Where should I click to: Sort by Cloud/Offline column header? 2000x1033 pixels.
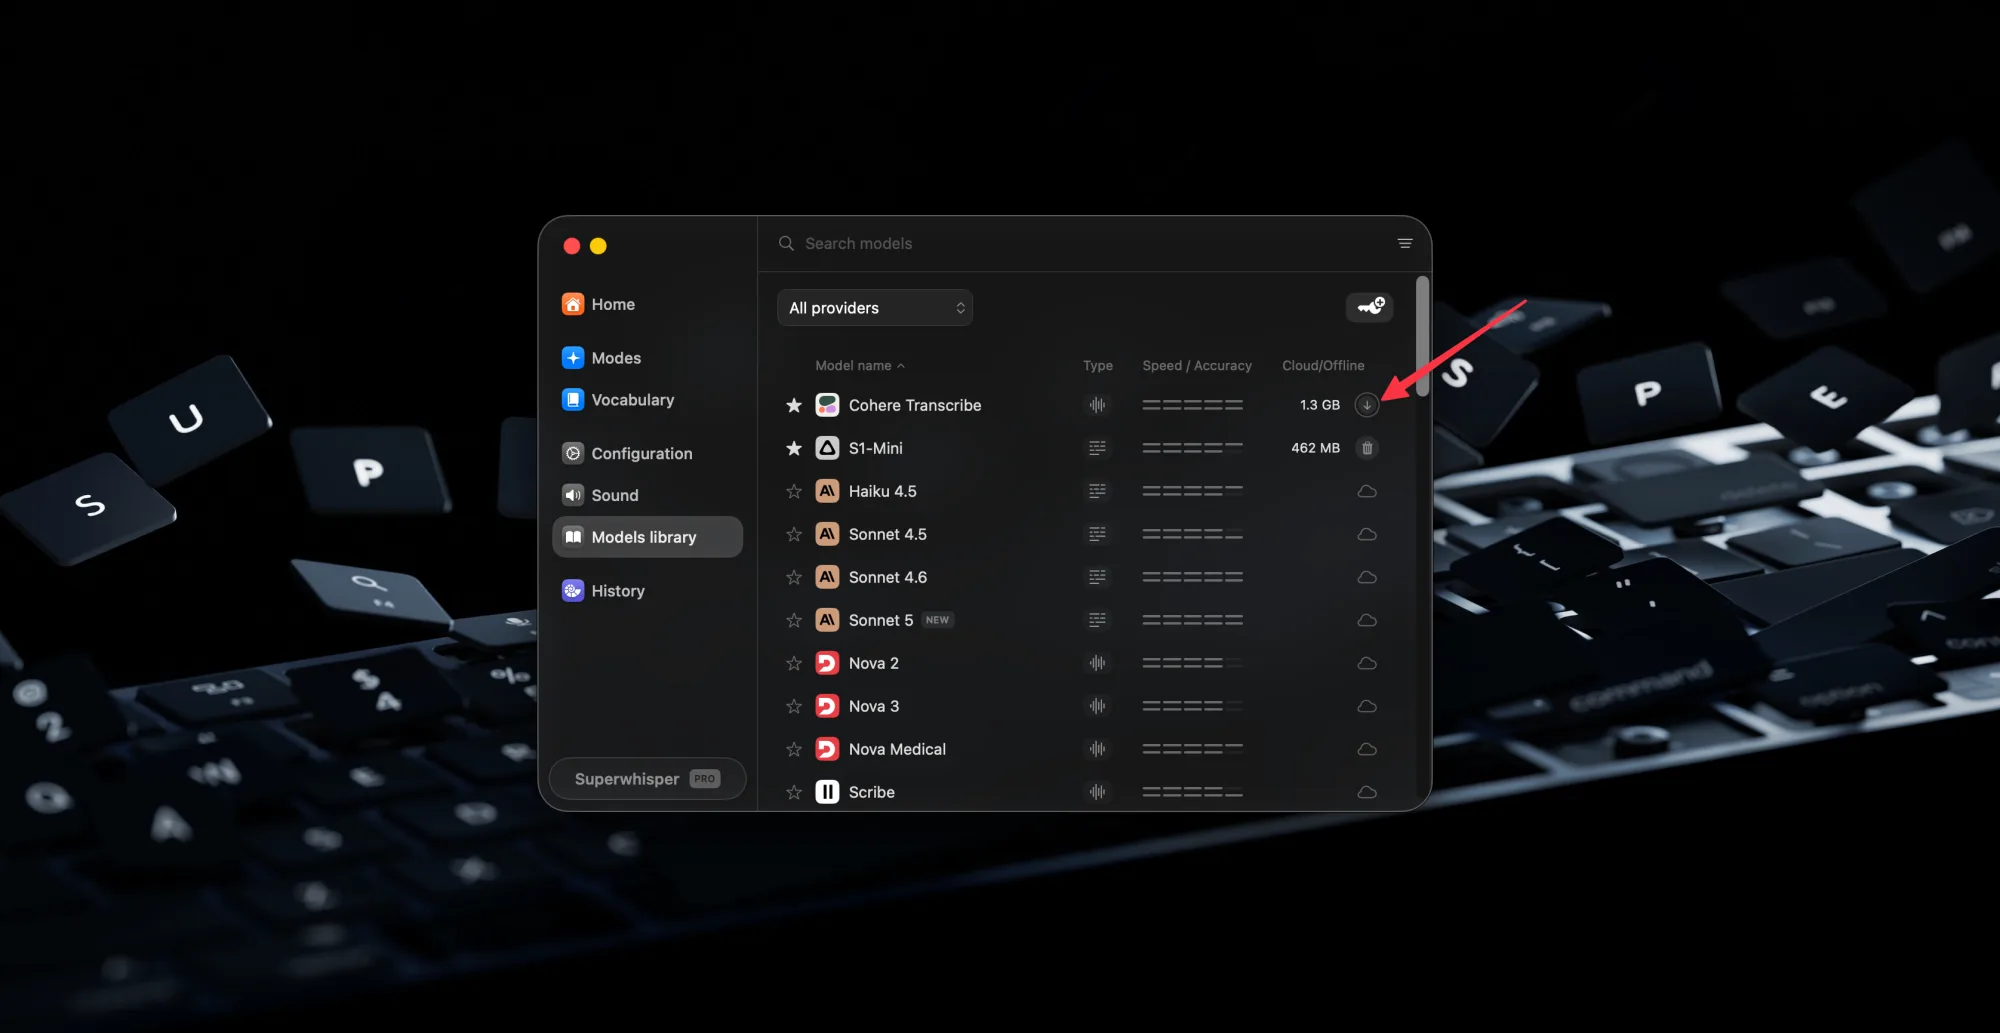(x=1323, y=366)
